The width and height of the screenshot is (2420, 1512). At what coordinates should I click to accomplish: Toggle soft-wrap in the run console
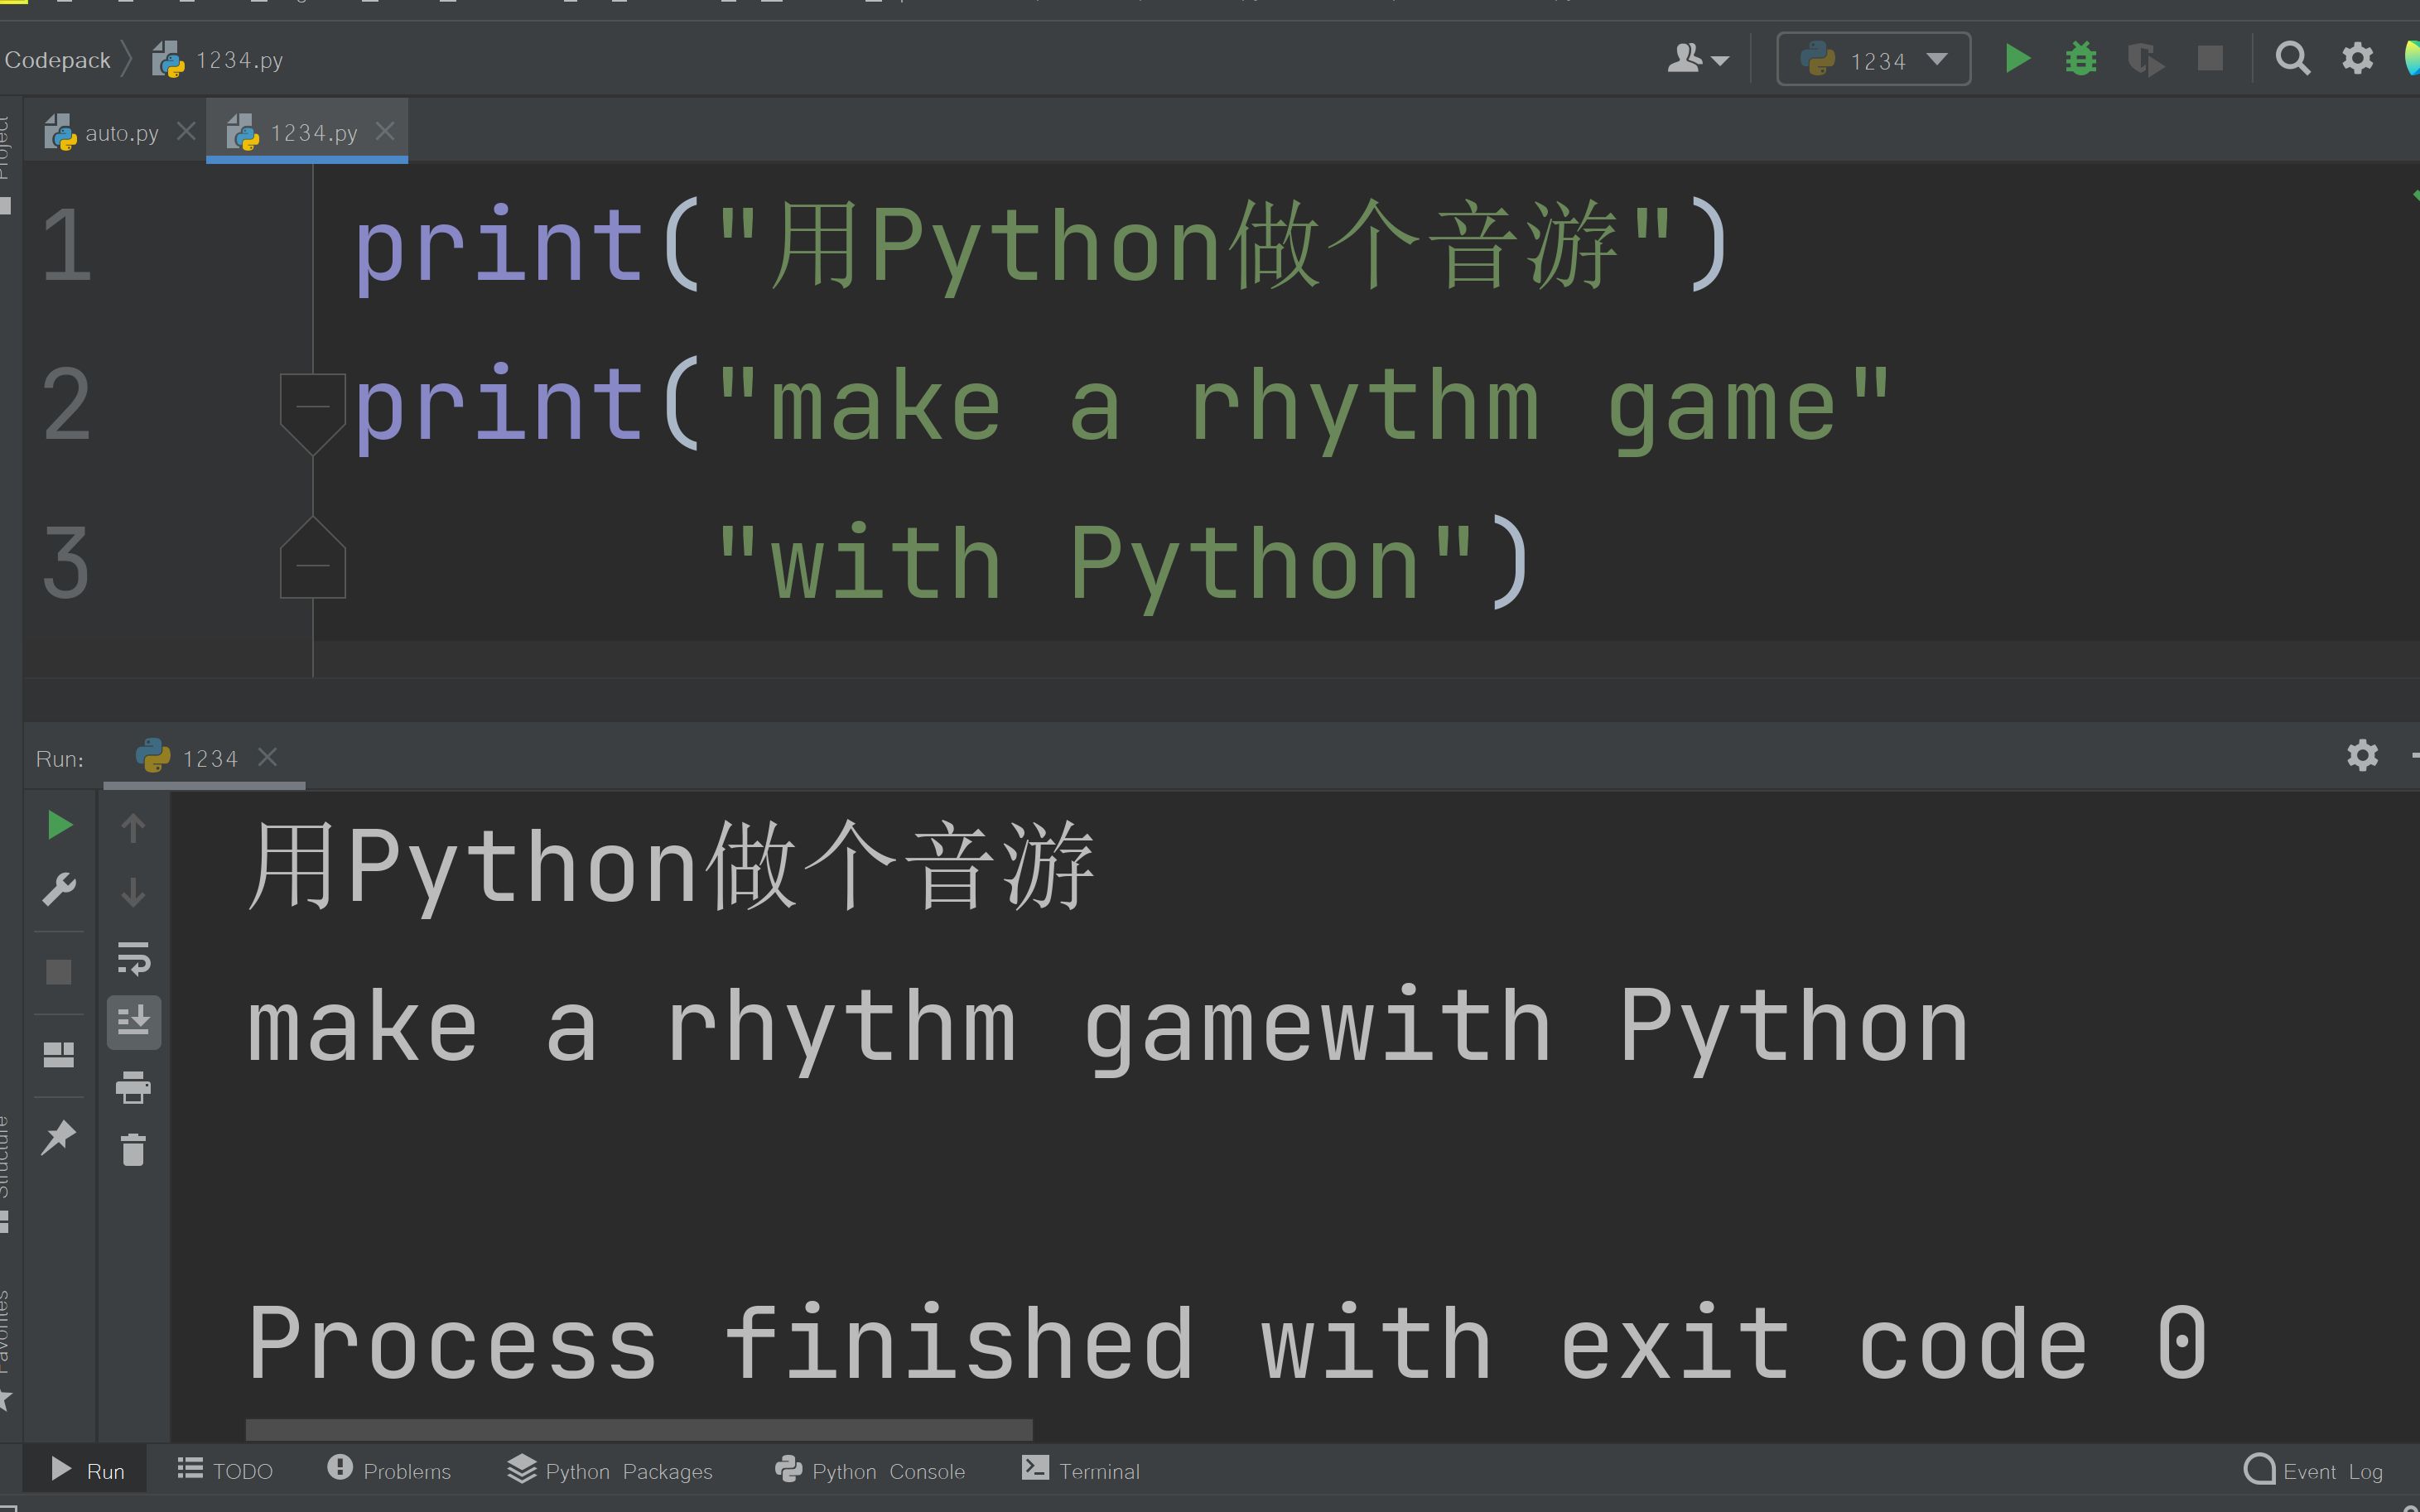point(134,960)
